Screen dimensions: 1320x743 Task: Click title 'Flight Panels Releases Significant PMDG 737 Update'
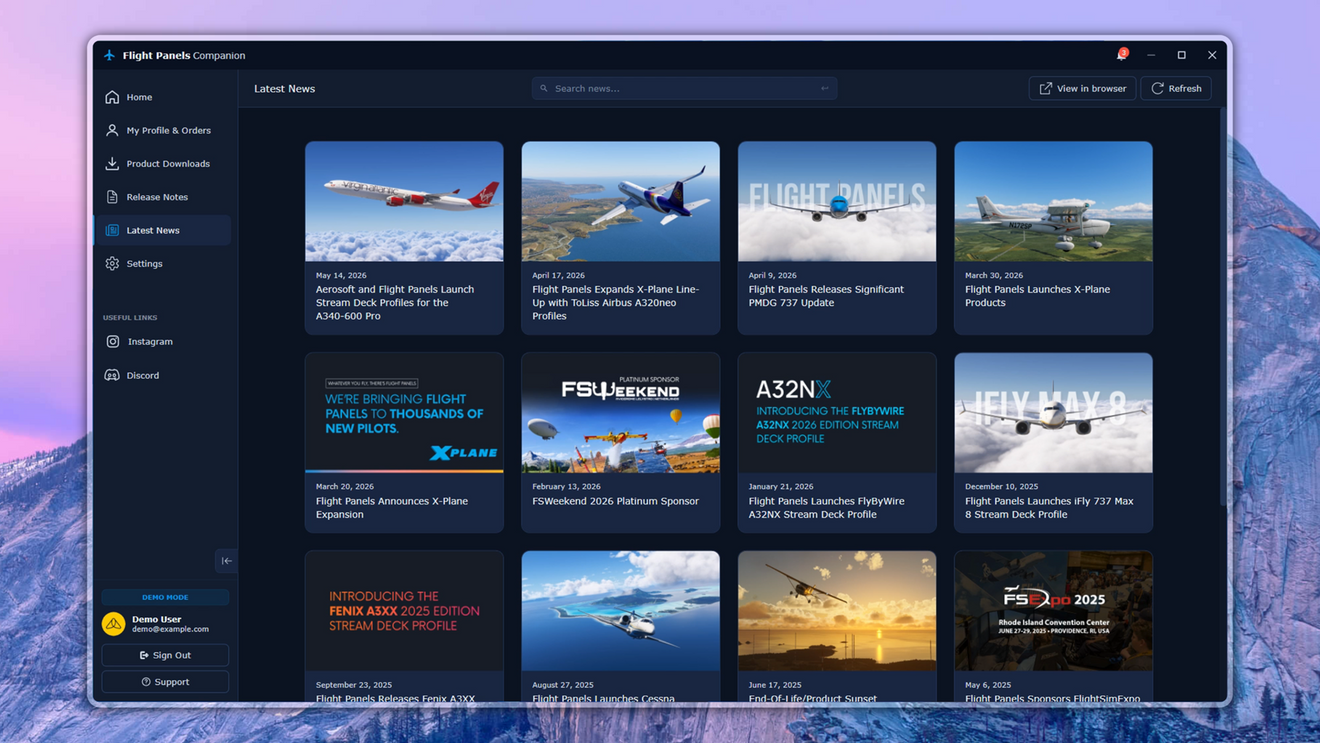[x=826, y=296]
